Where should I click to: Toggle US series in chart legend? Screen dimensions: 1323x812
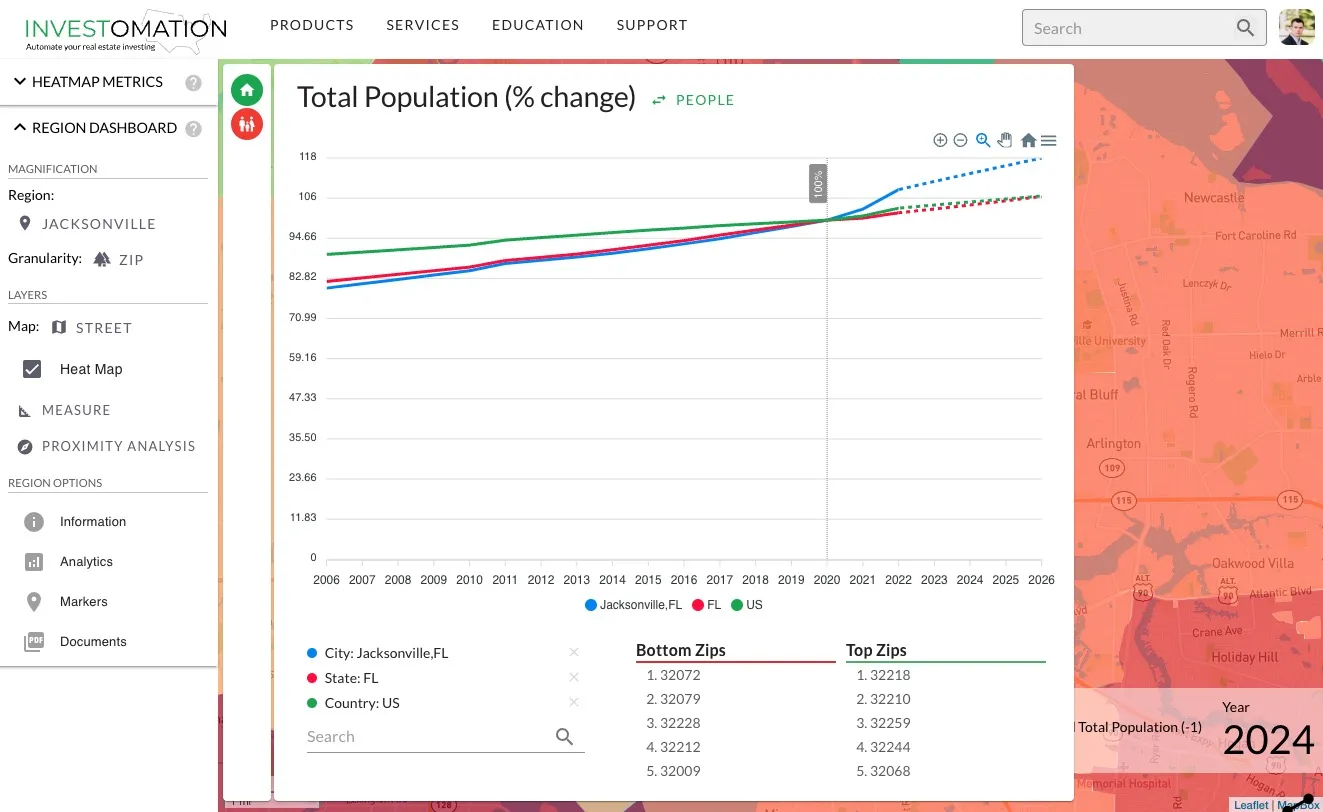(x=747, y=605)
